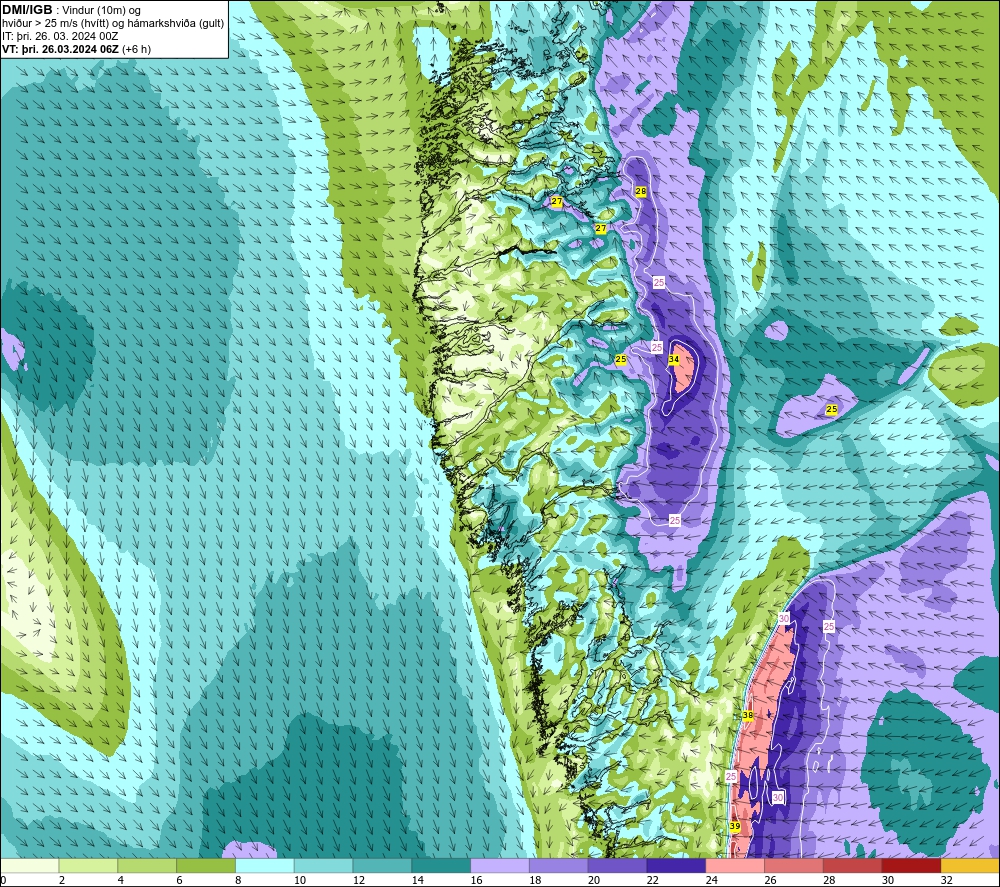Click the "12" tick label on the color scale
The image size is (1000, 887).
pyautogui.click(x=358, y=880)
